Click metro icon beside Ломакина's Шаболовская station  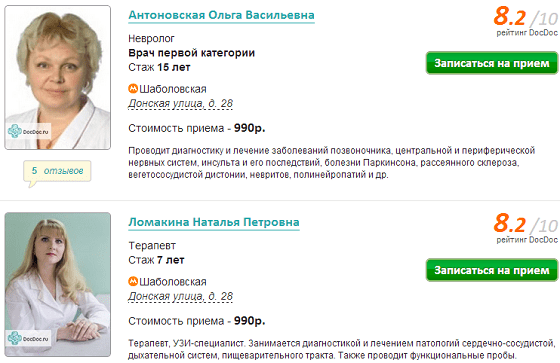(x=133, y=281)
